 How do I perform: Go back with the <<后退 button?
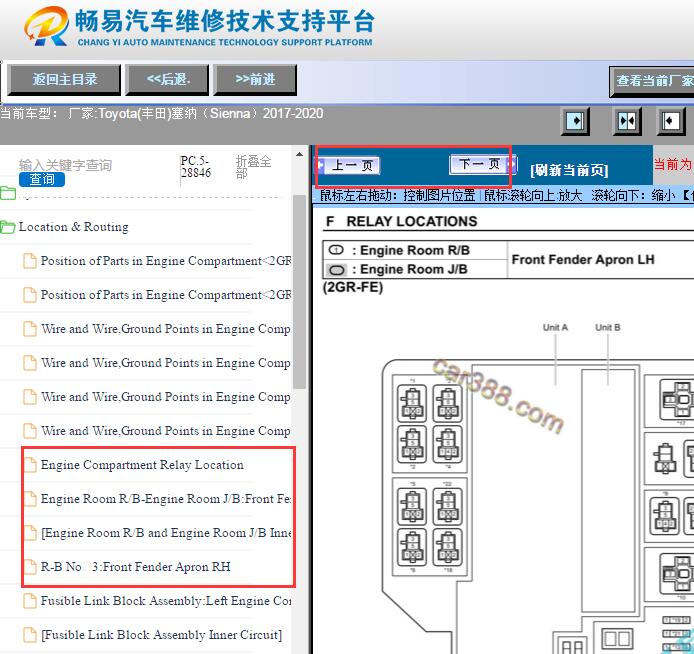167,80
